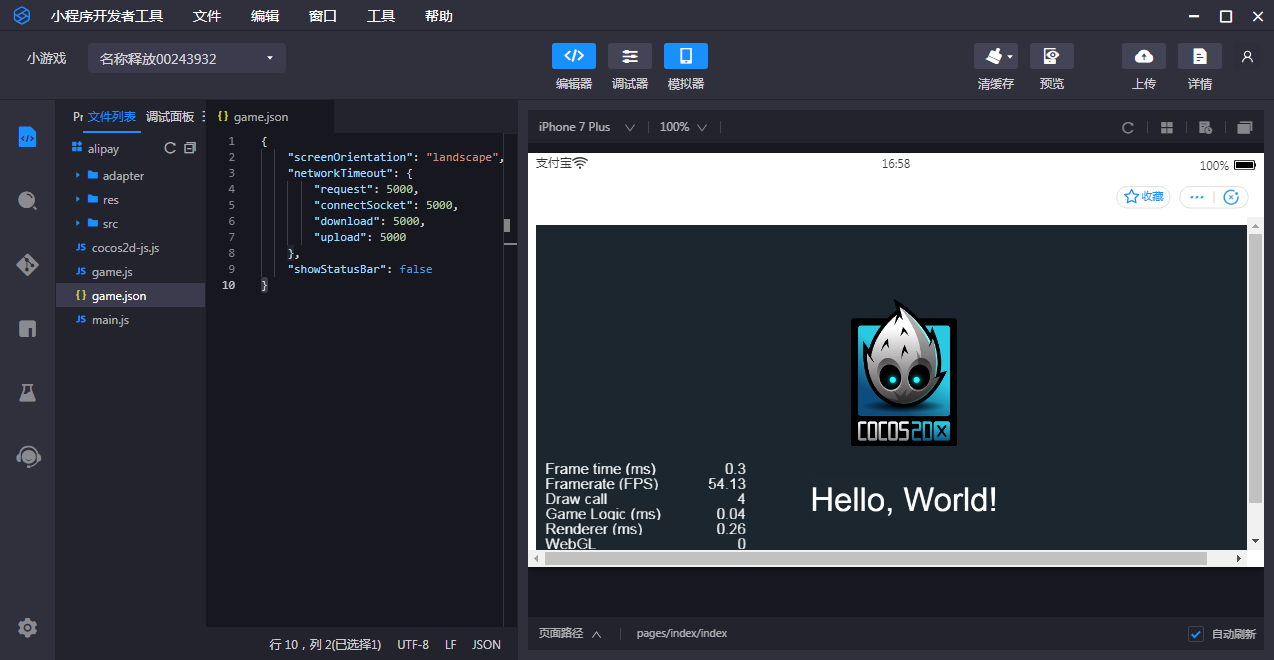Click the simulator page settings icon
Viewport: 1274px width, 660px height.
(1205, 127)
